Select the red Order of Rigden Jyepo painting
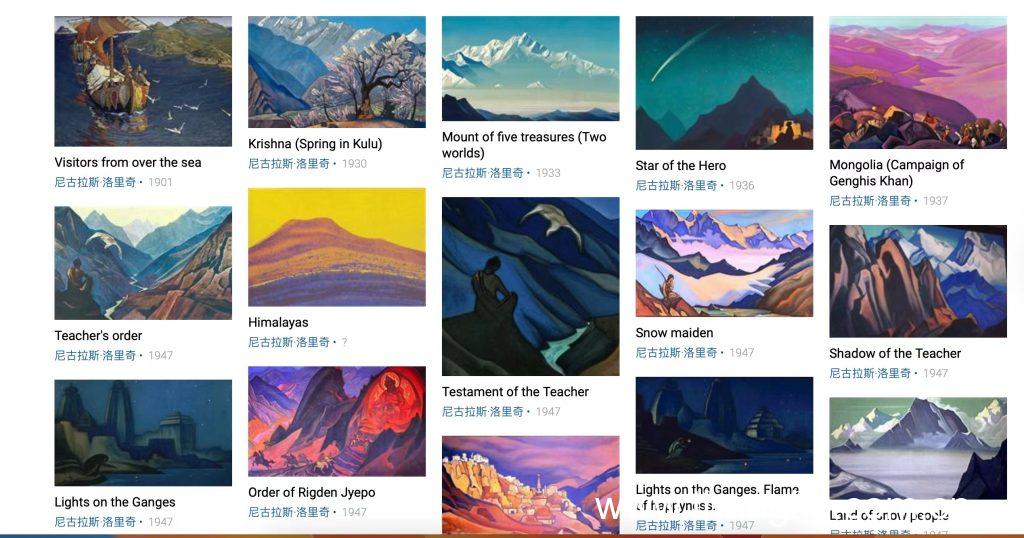The width and height of the screenshot is (1024, 538). pos(337,421)
